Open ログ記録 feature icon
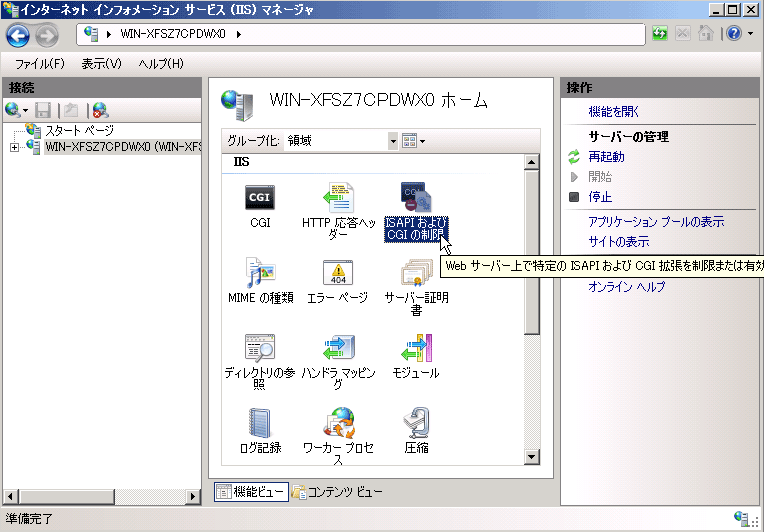The height and width of the screenshot is (532, 764). 260,424
